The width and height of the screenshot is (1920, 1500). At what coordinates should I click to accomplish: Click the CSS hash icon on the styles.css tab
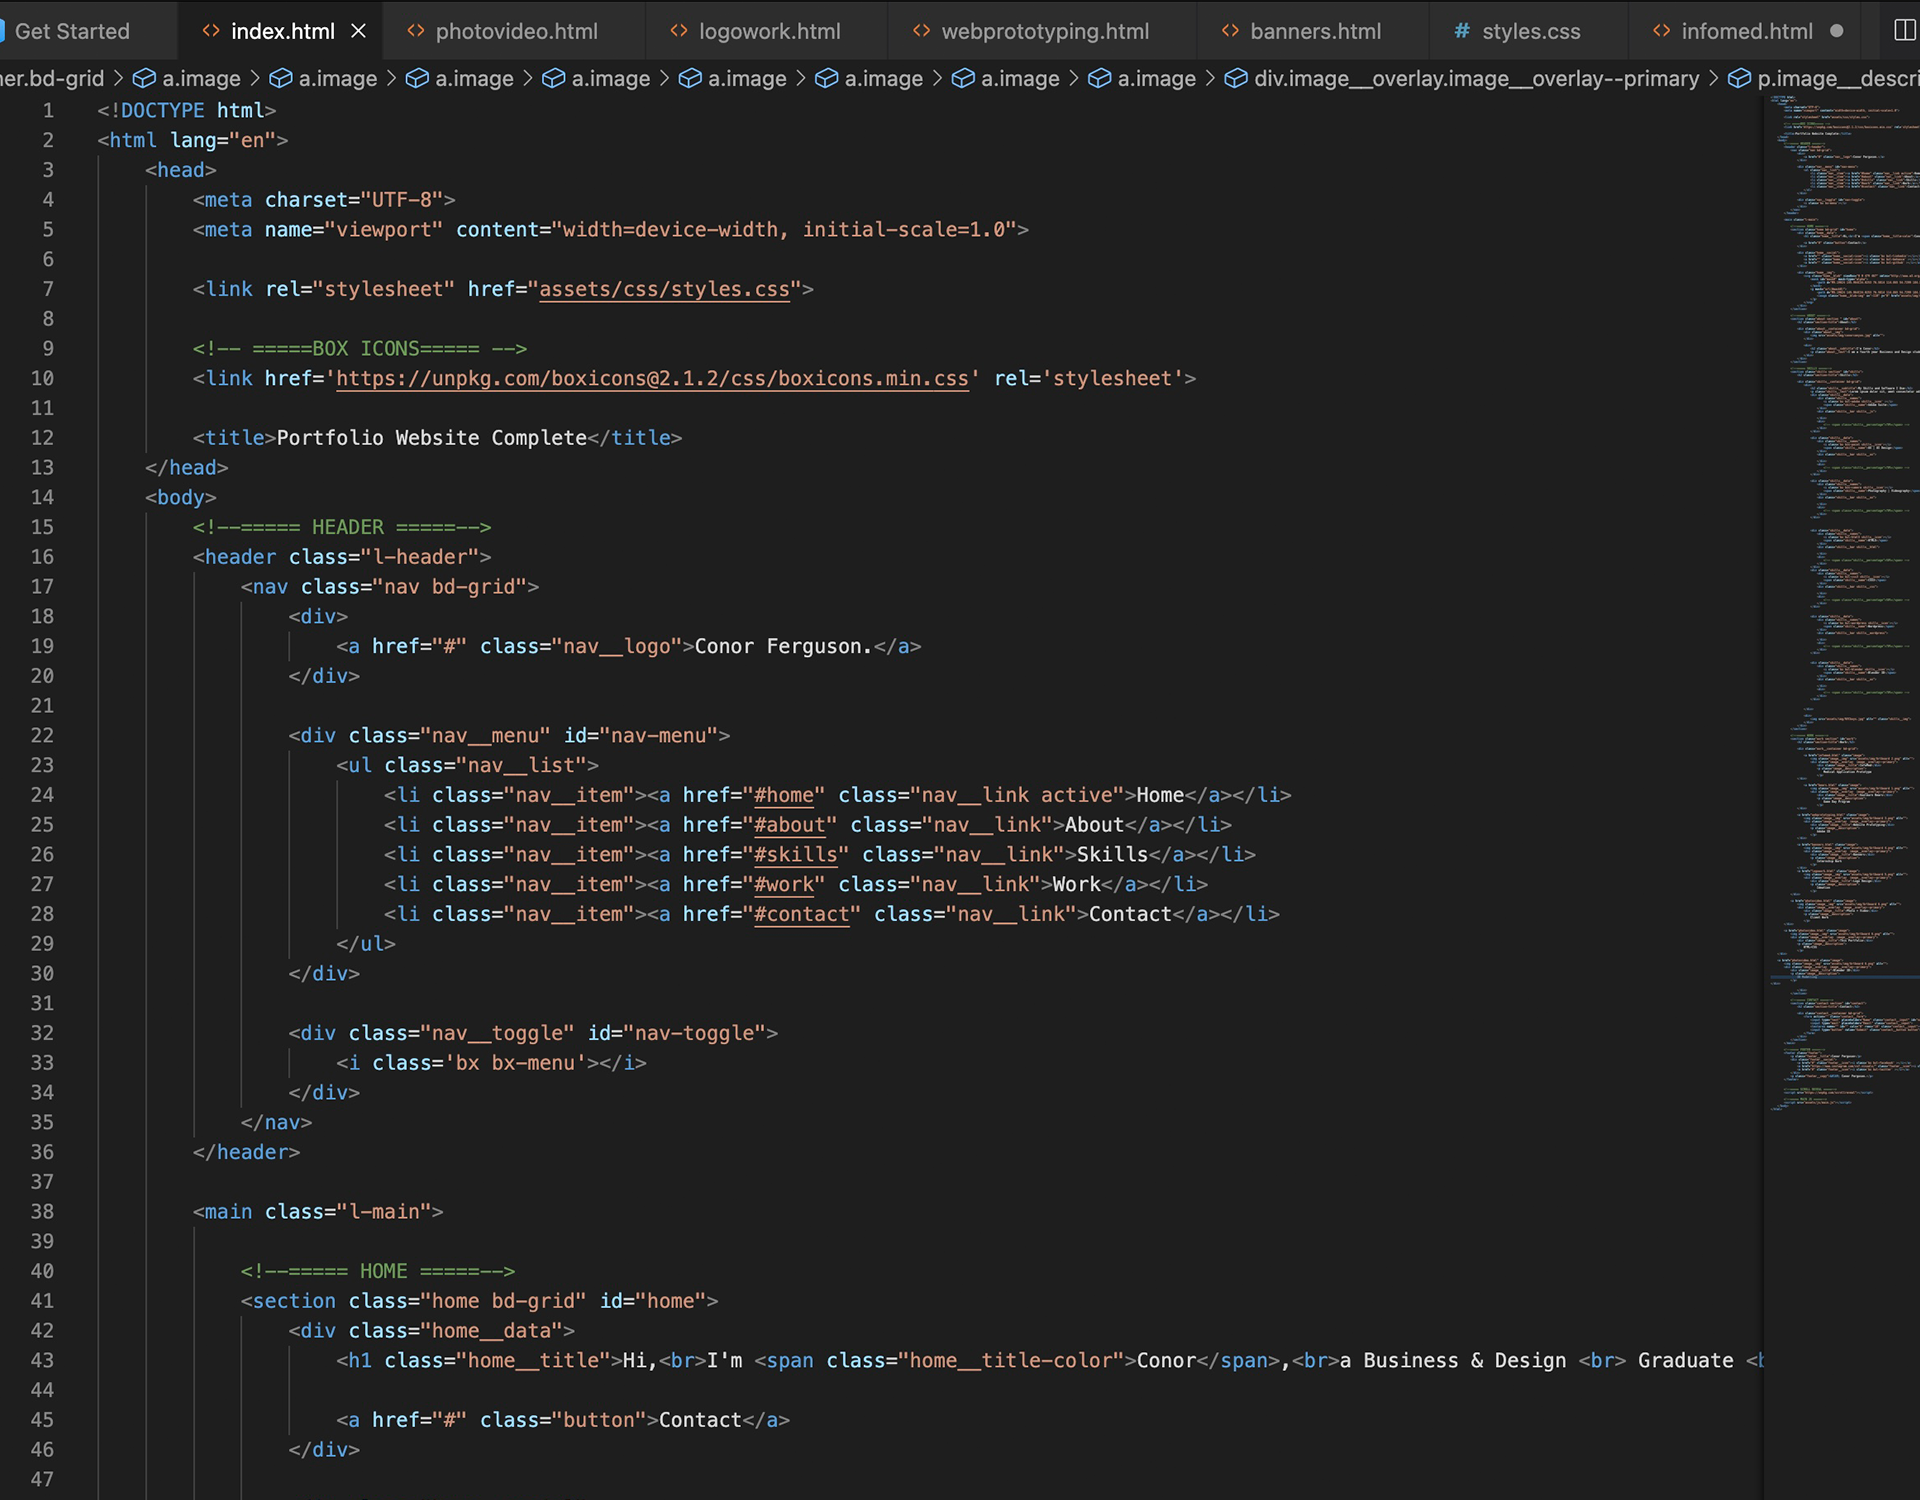(x=1462, y=31)
